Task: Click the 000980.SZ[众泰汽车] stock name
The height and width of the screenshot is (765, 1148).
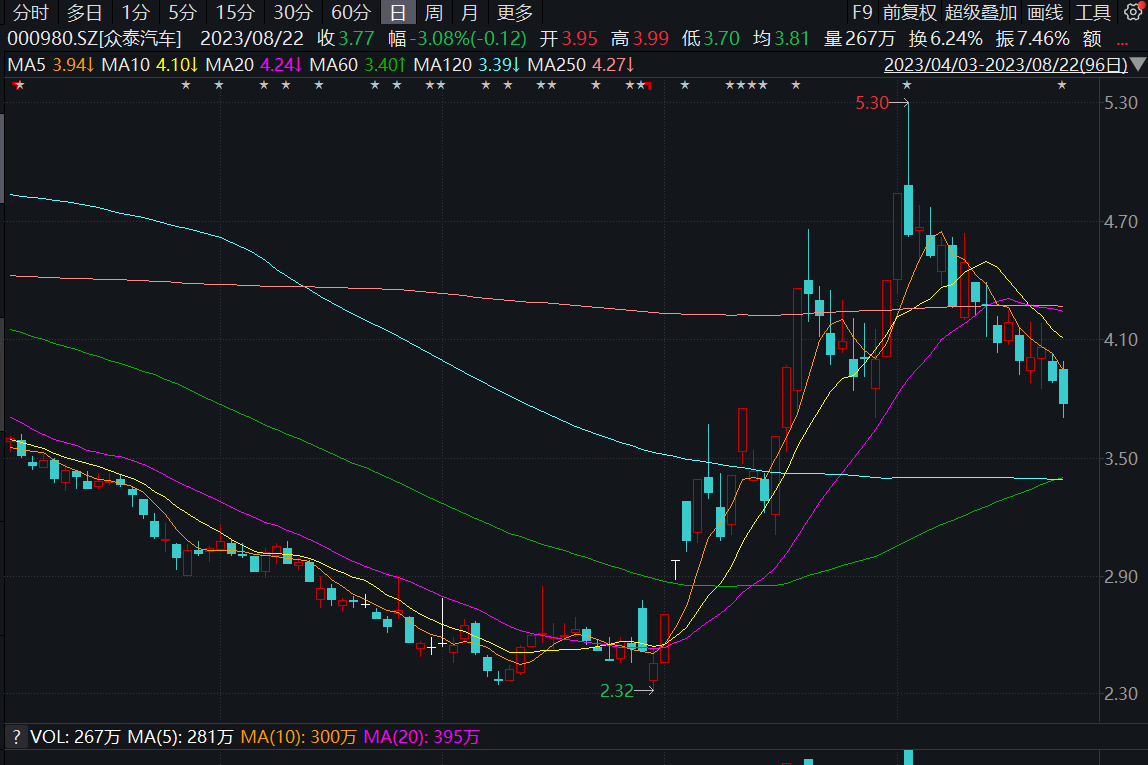Action: coord(94,39)
